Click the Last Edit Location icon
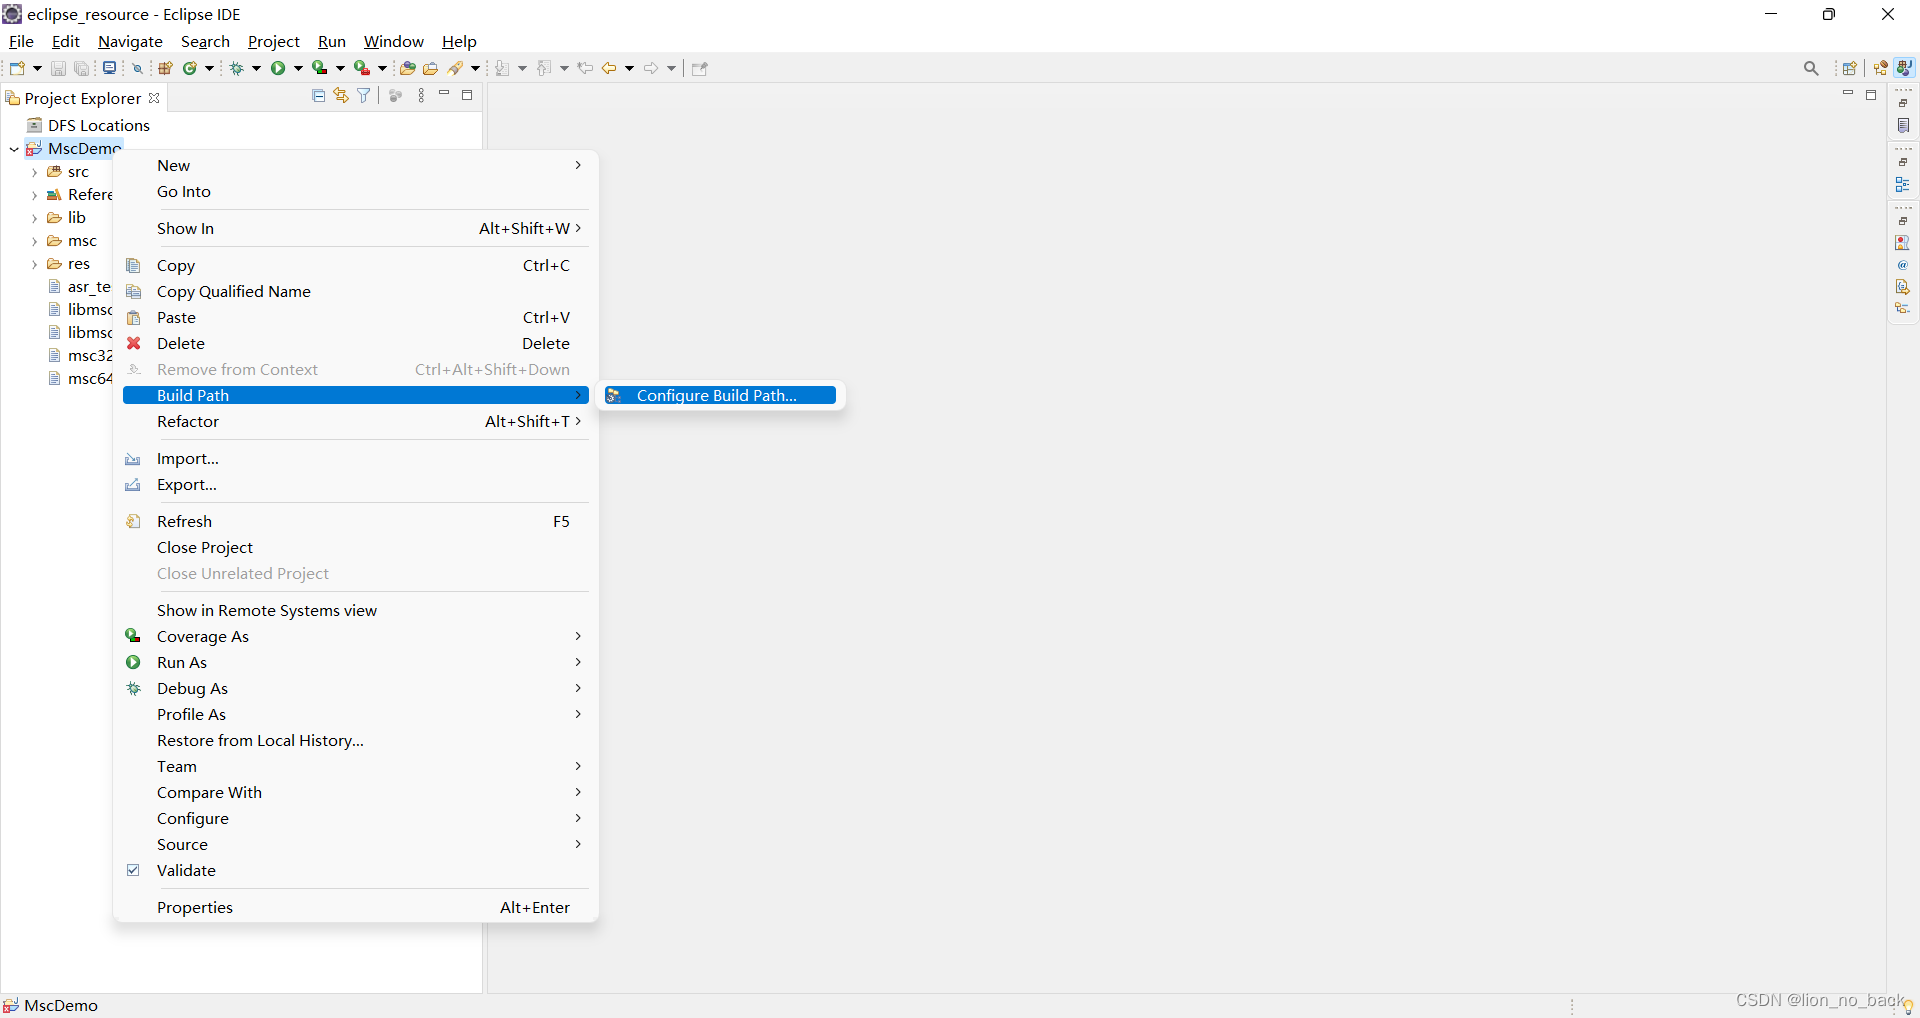 point(586,68)
